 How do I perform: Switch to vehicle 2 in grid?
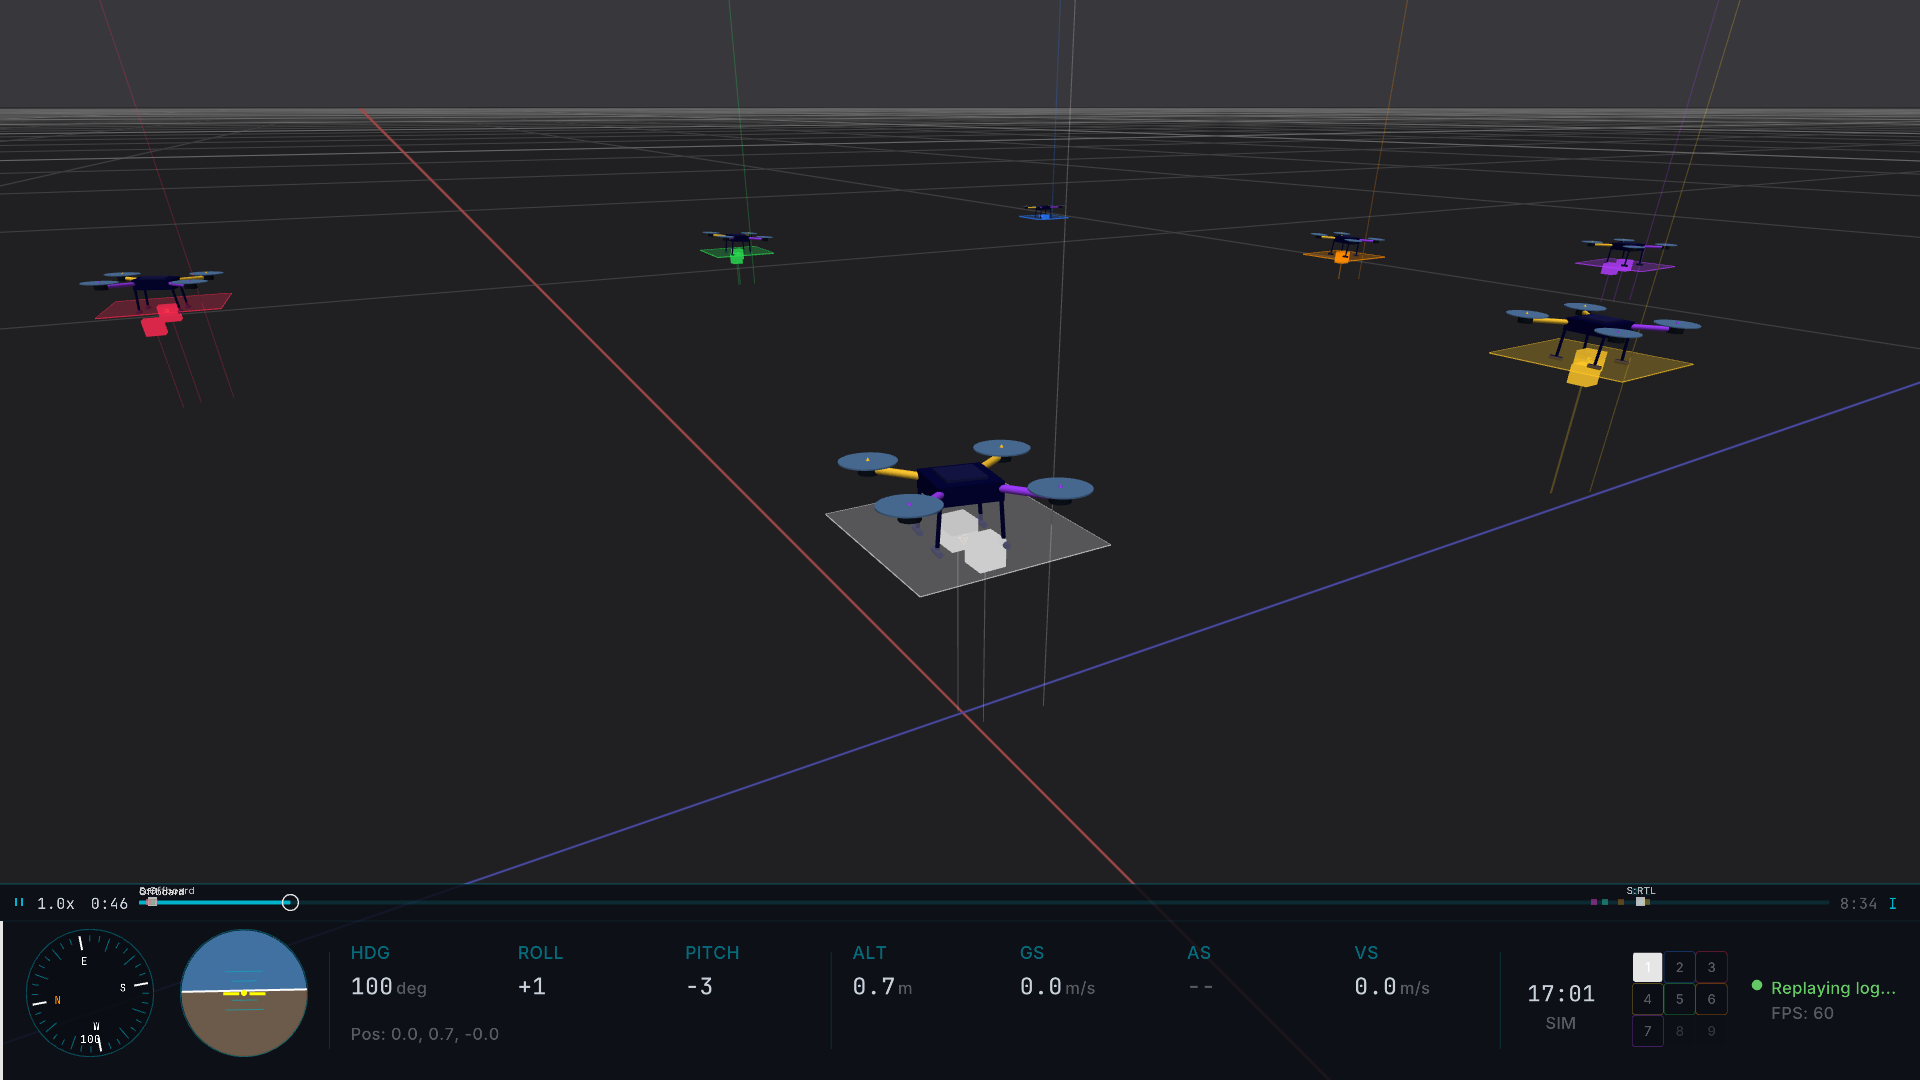1679,967
